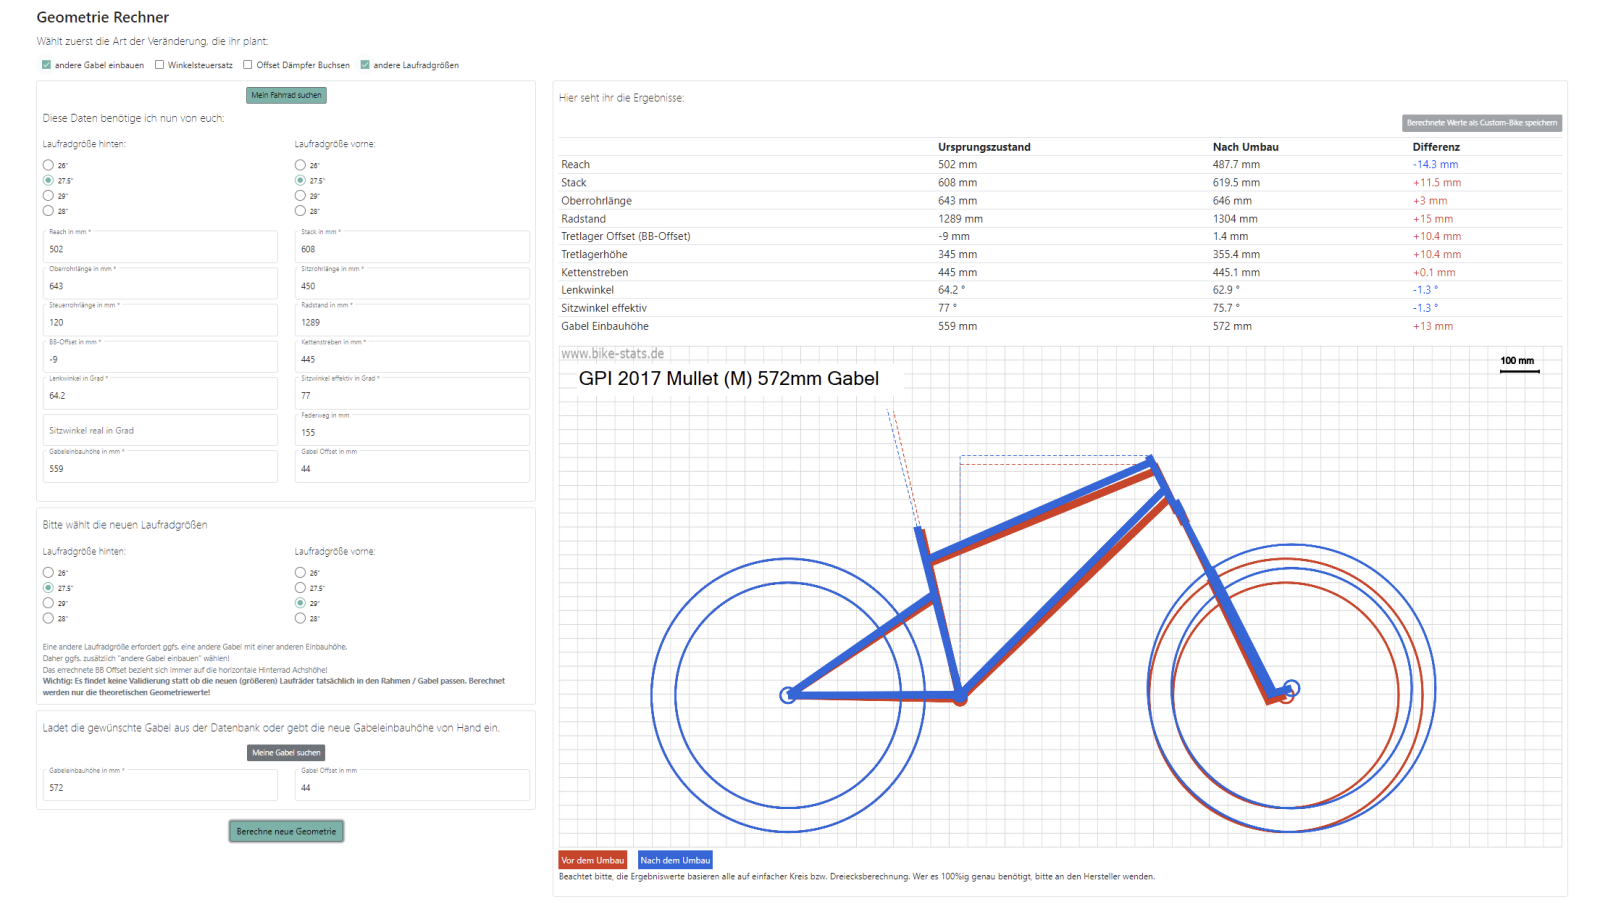Choose 29" for the new rear wheel size
The height and width of the screenshot is (904, 1600).
click(48, 603)
